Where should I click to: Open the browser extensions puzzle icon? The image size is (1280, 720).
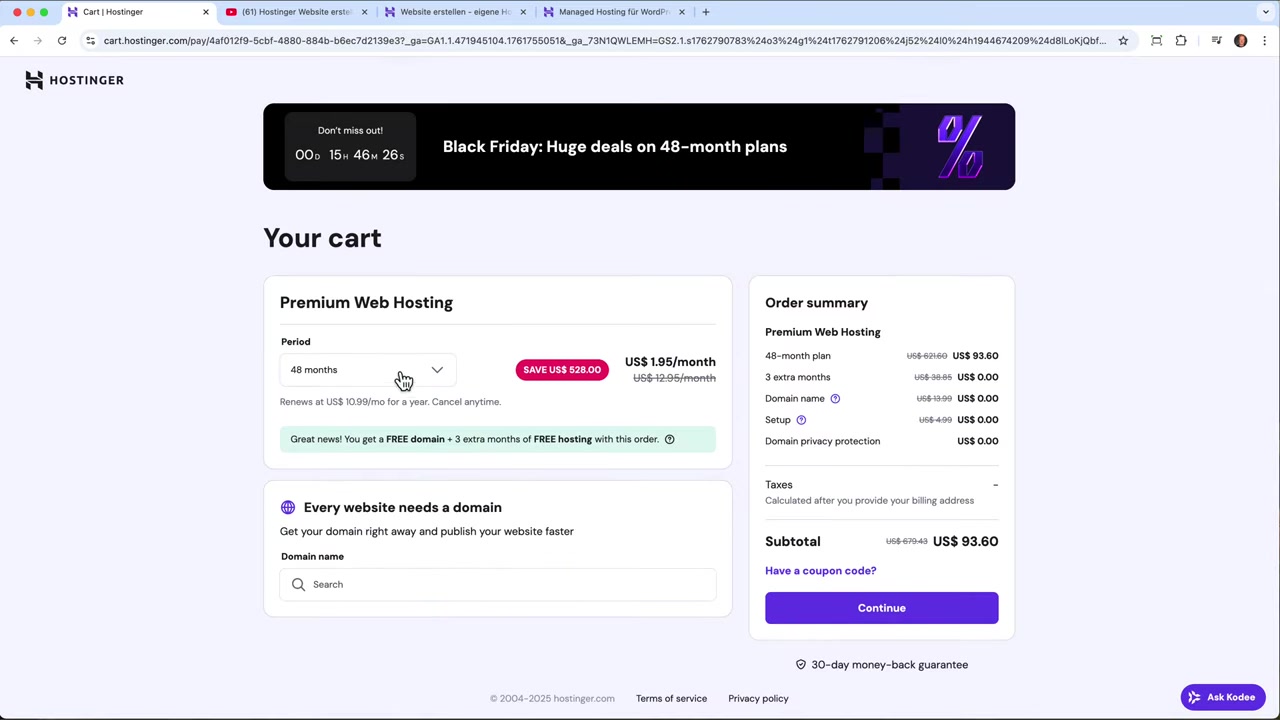[x=1181, y=41]
